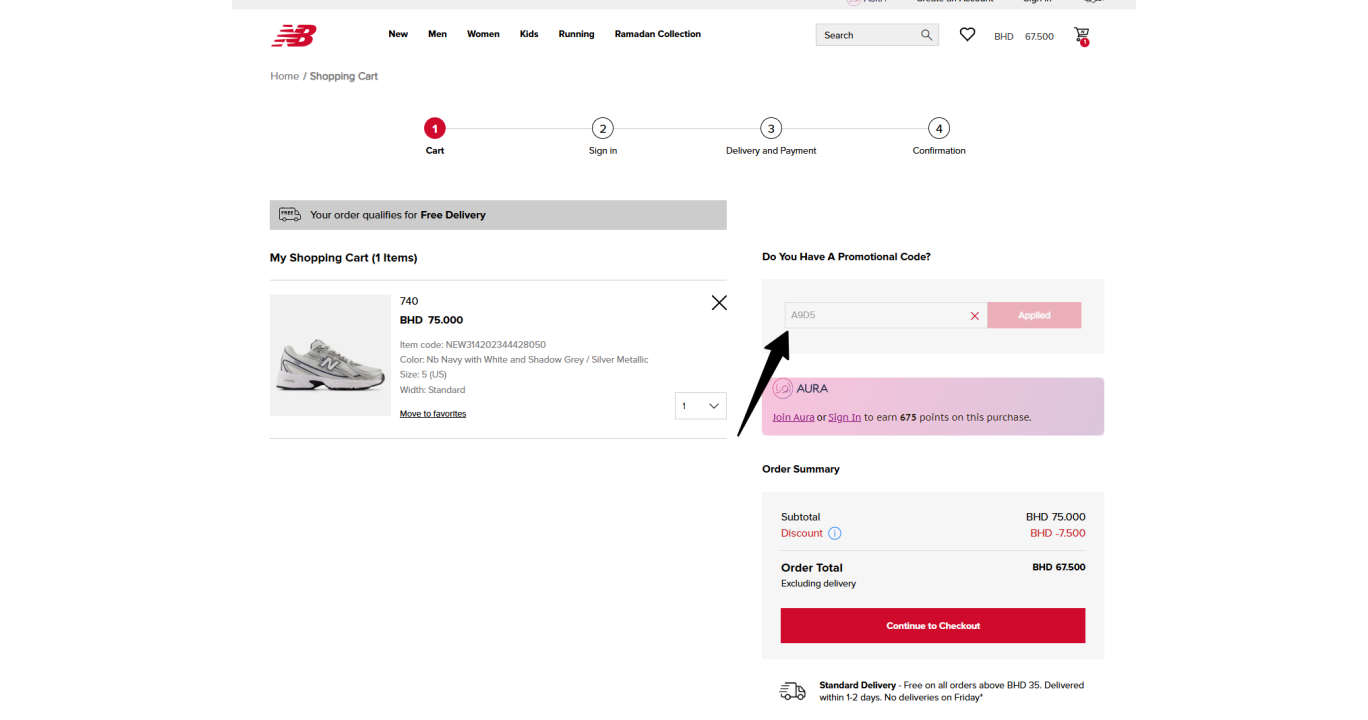The width and height of the screenshot is (1368, 720).
Task: Open the Men menu
Action: [437, 34]
